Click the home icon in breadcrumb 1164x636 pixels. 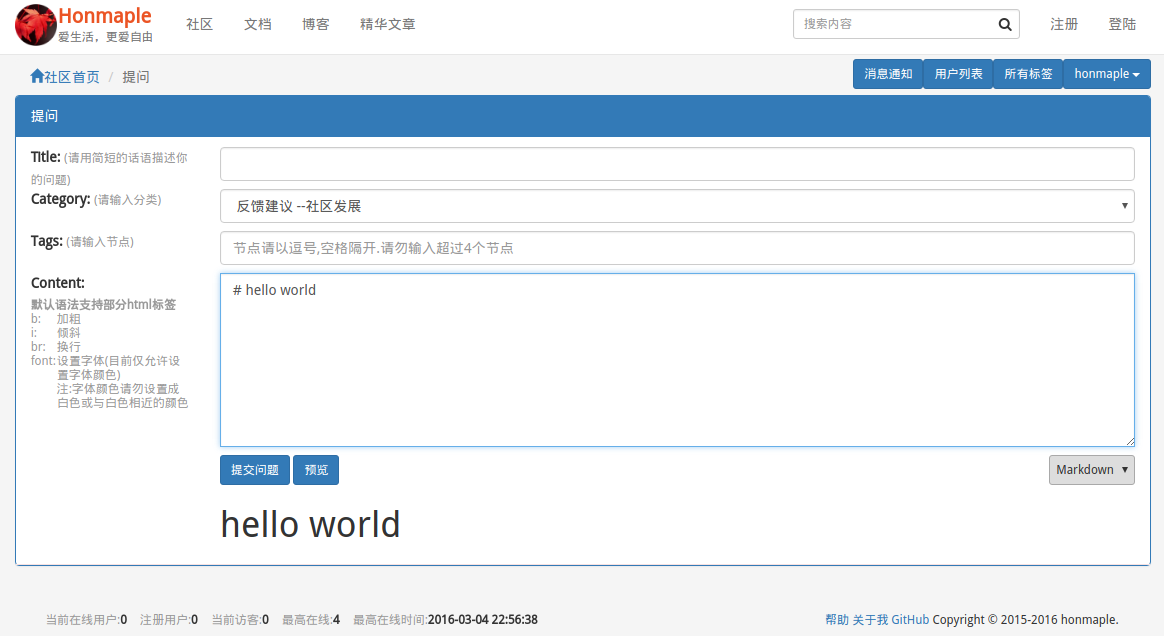(x=36, y=76)
